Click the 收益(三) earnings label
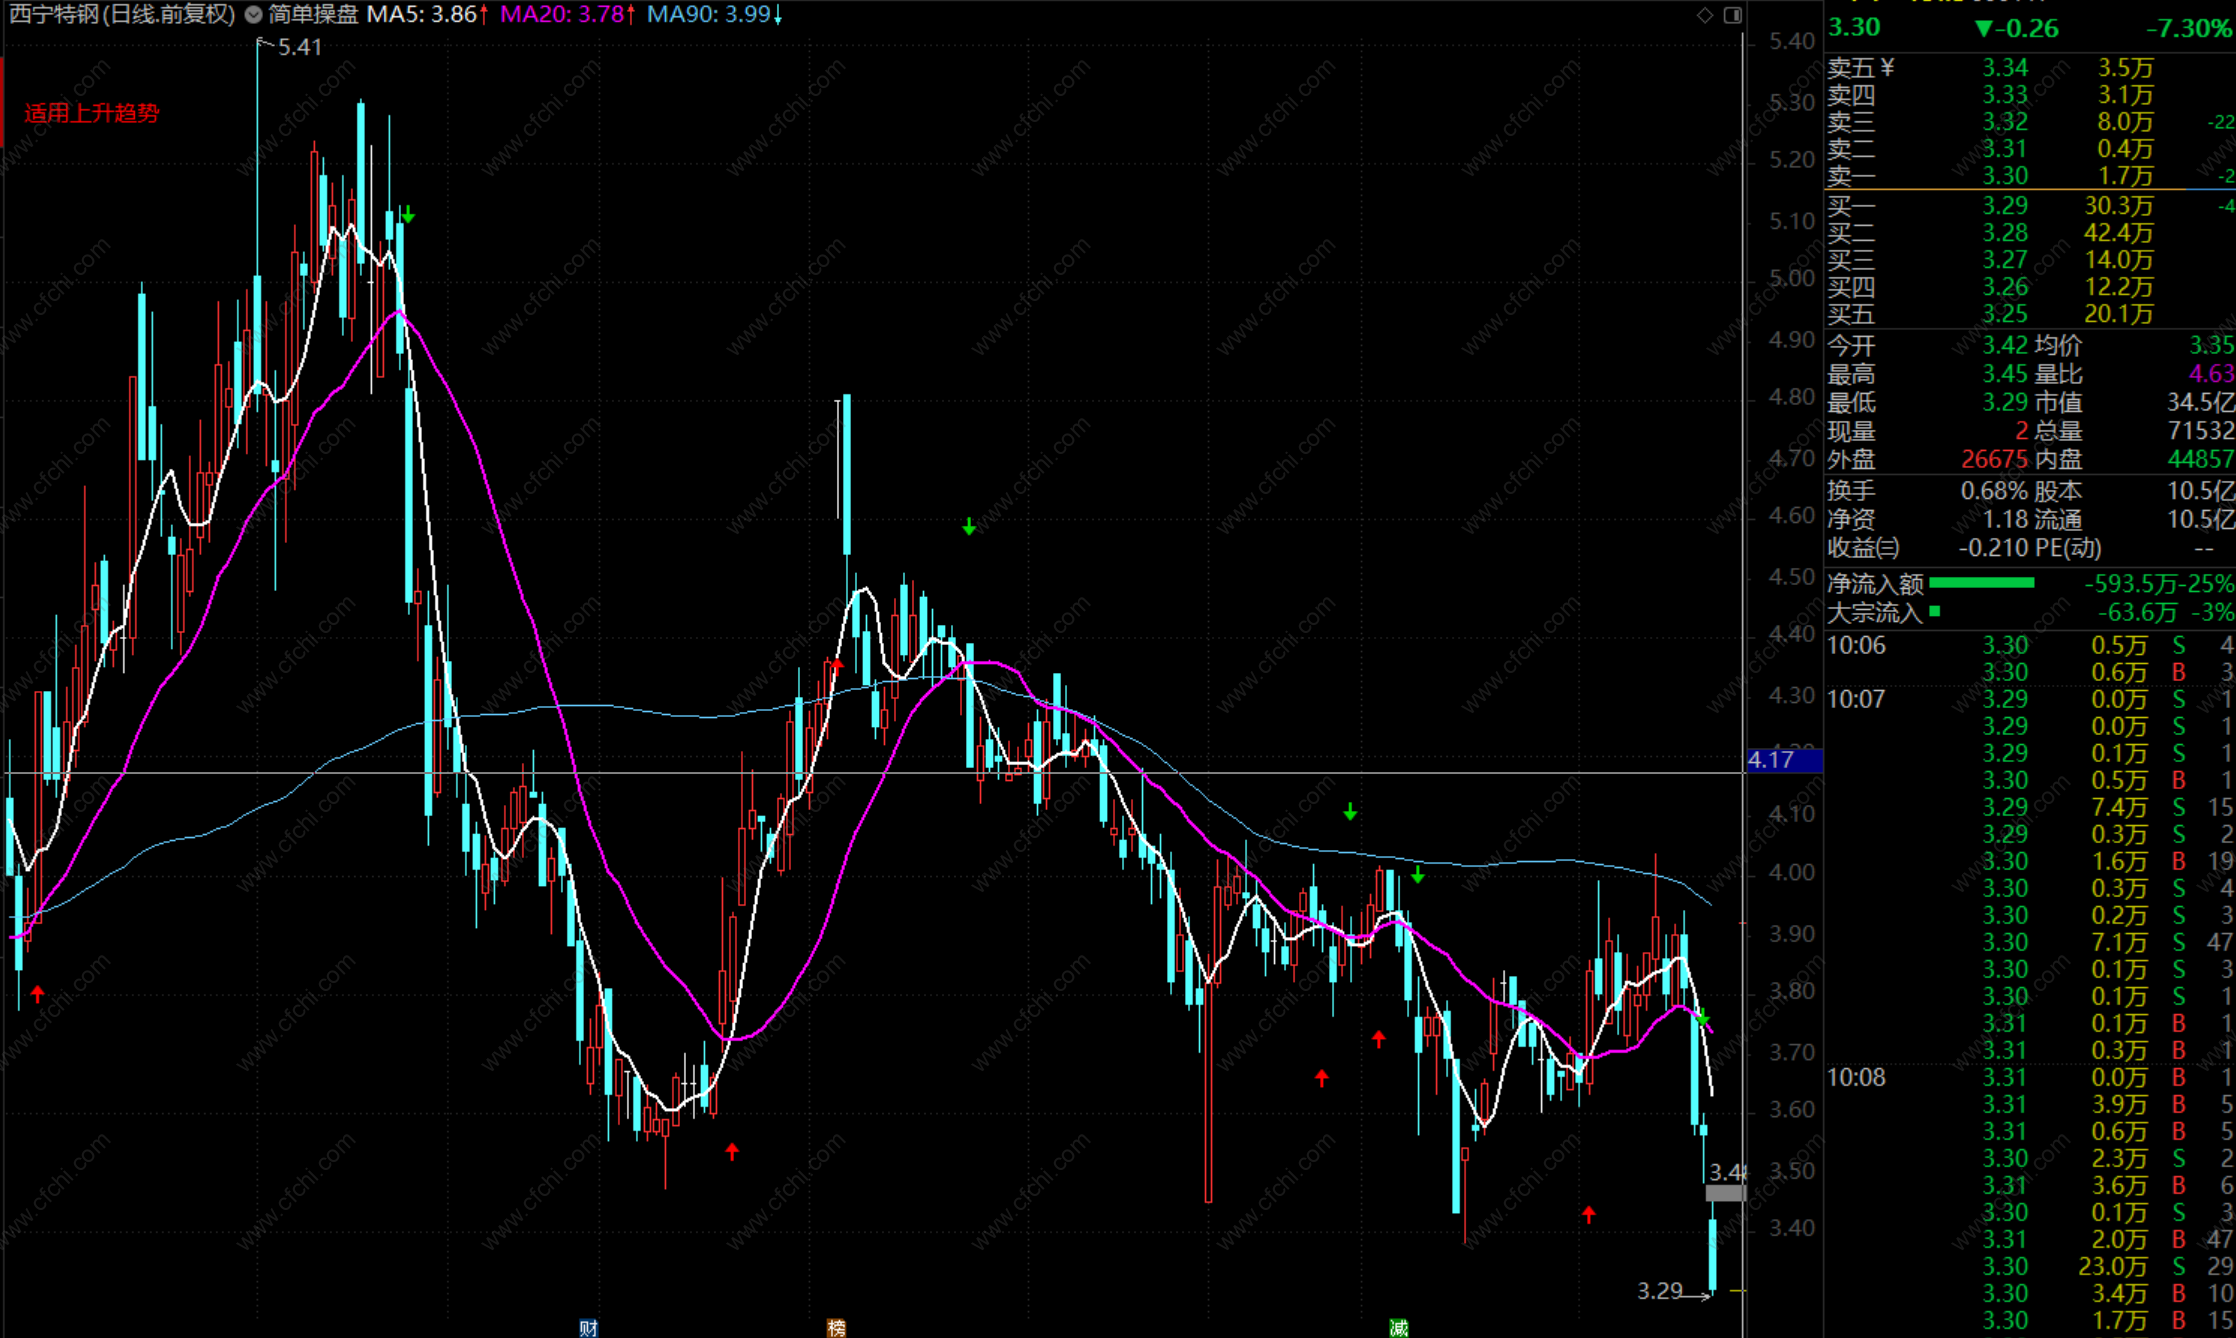Image resolution: width=2236 pixels, height=1338 pixels. pos(1862,548)
